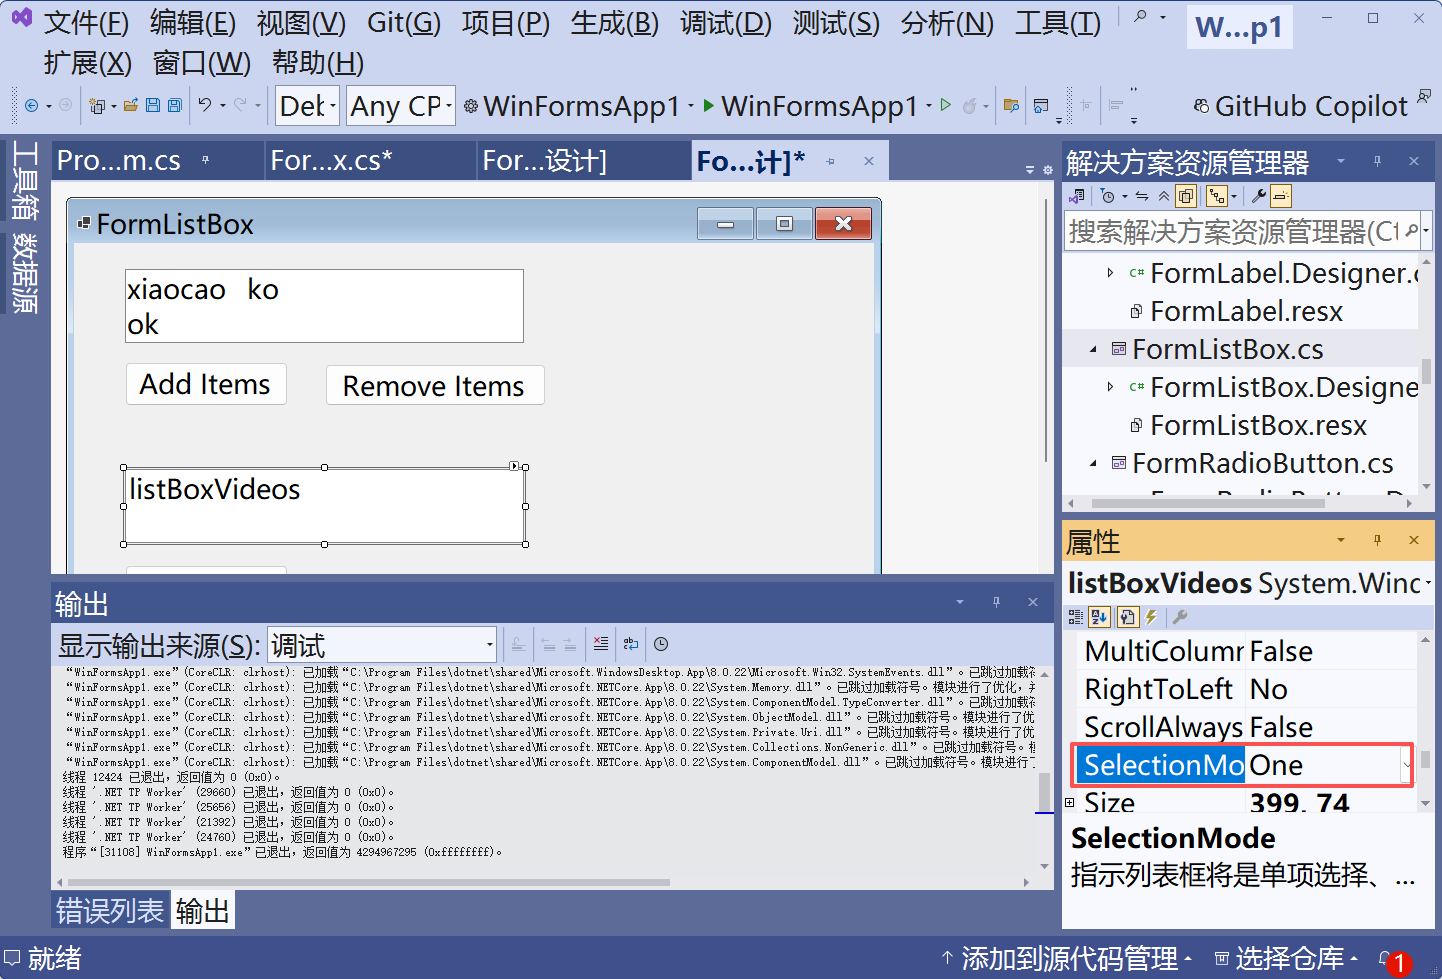Undo the last action via the toolbar arrow

click(205, 105)
